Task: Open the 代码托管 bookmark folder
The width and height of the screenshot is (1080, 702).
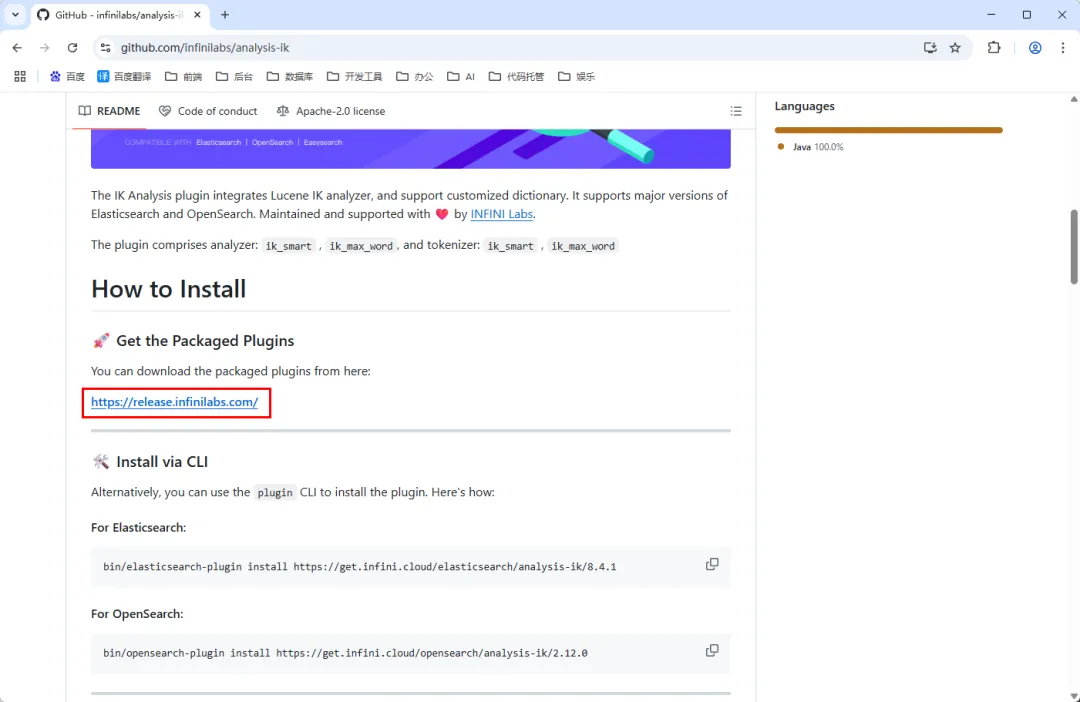Action: coord(517,76)
